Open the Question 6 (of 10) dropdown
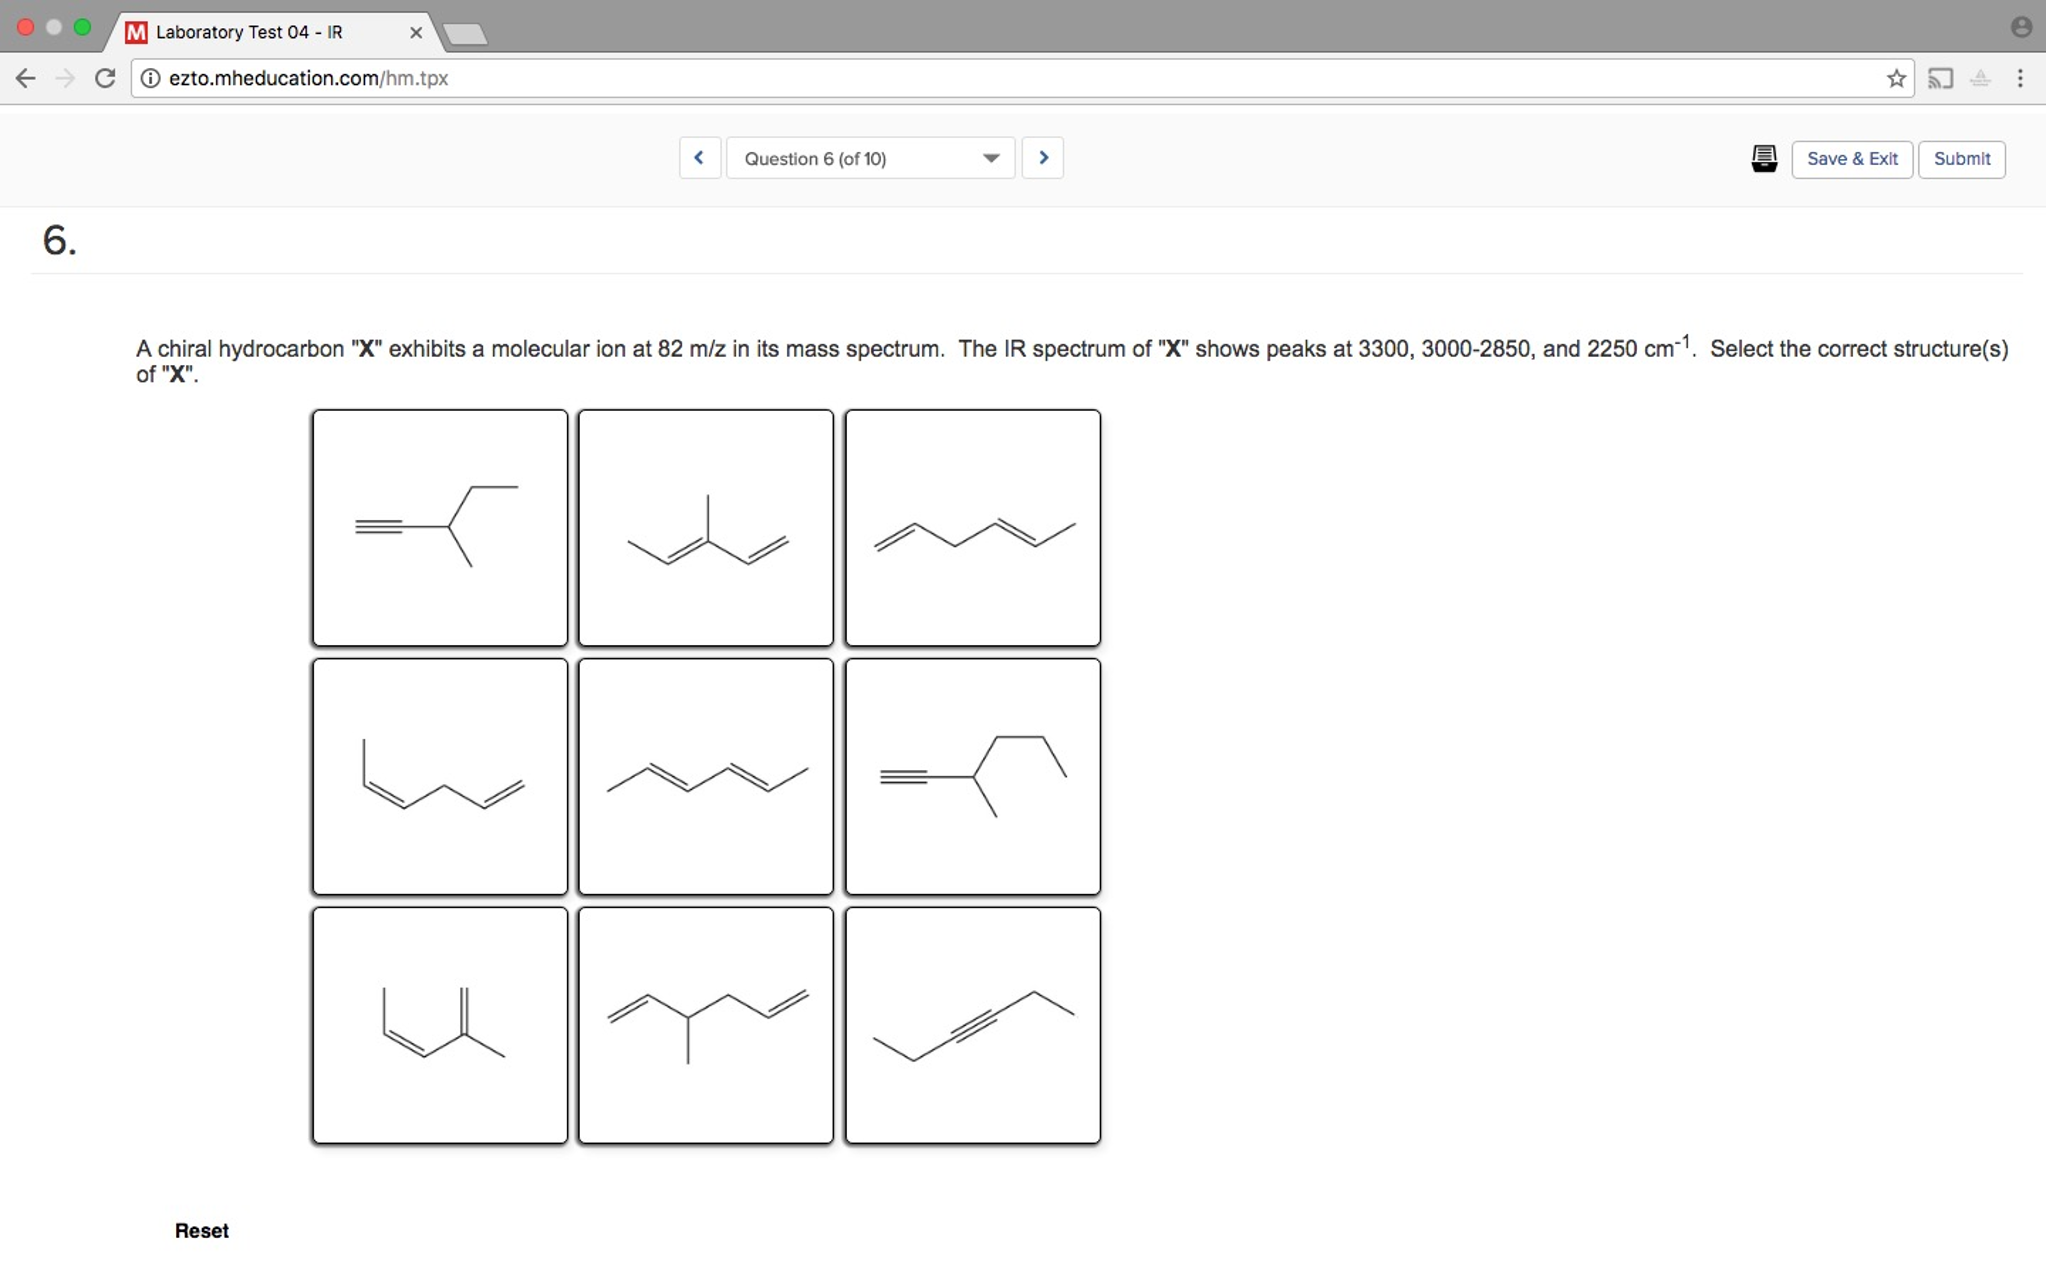The width and height of the screenshot is (2046, 1279). 868,158
